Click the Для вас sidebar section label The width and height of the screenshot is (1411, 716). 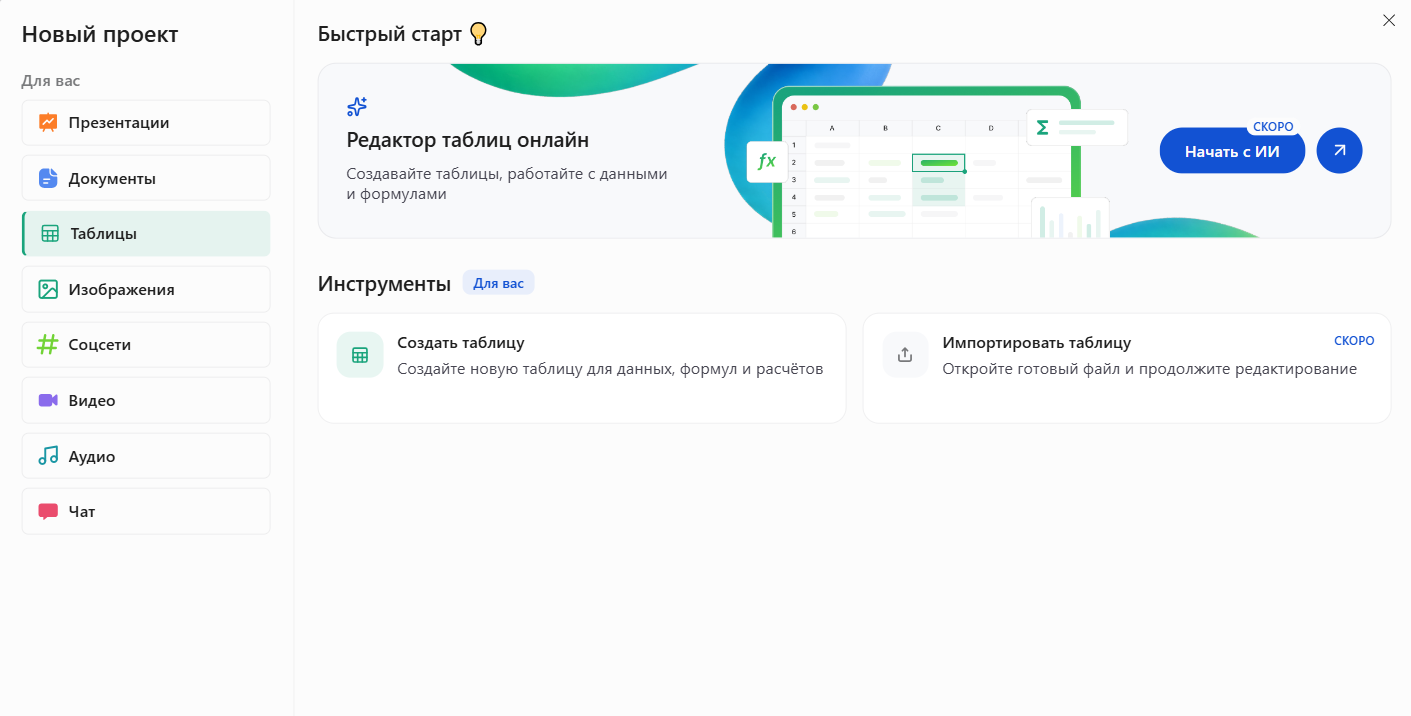click(51, 81)
